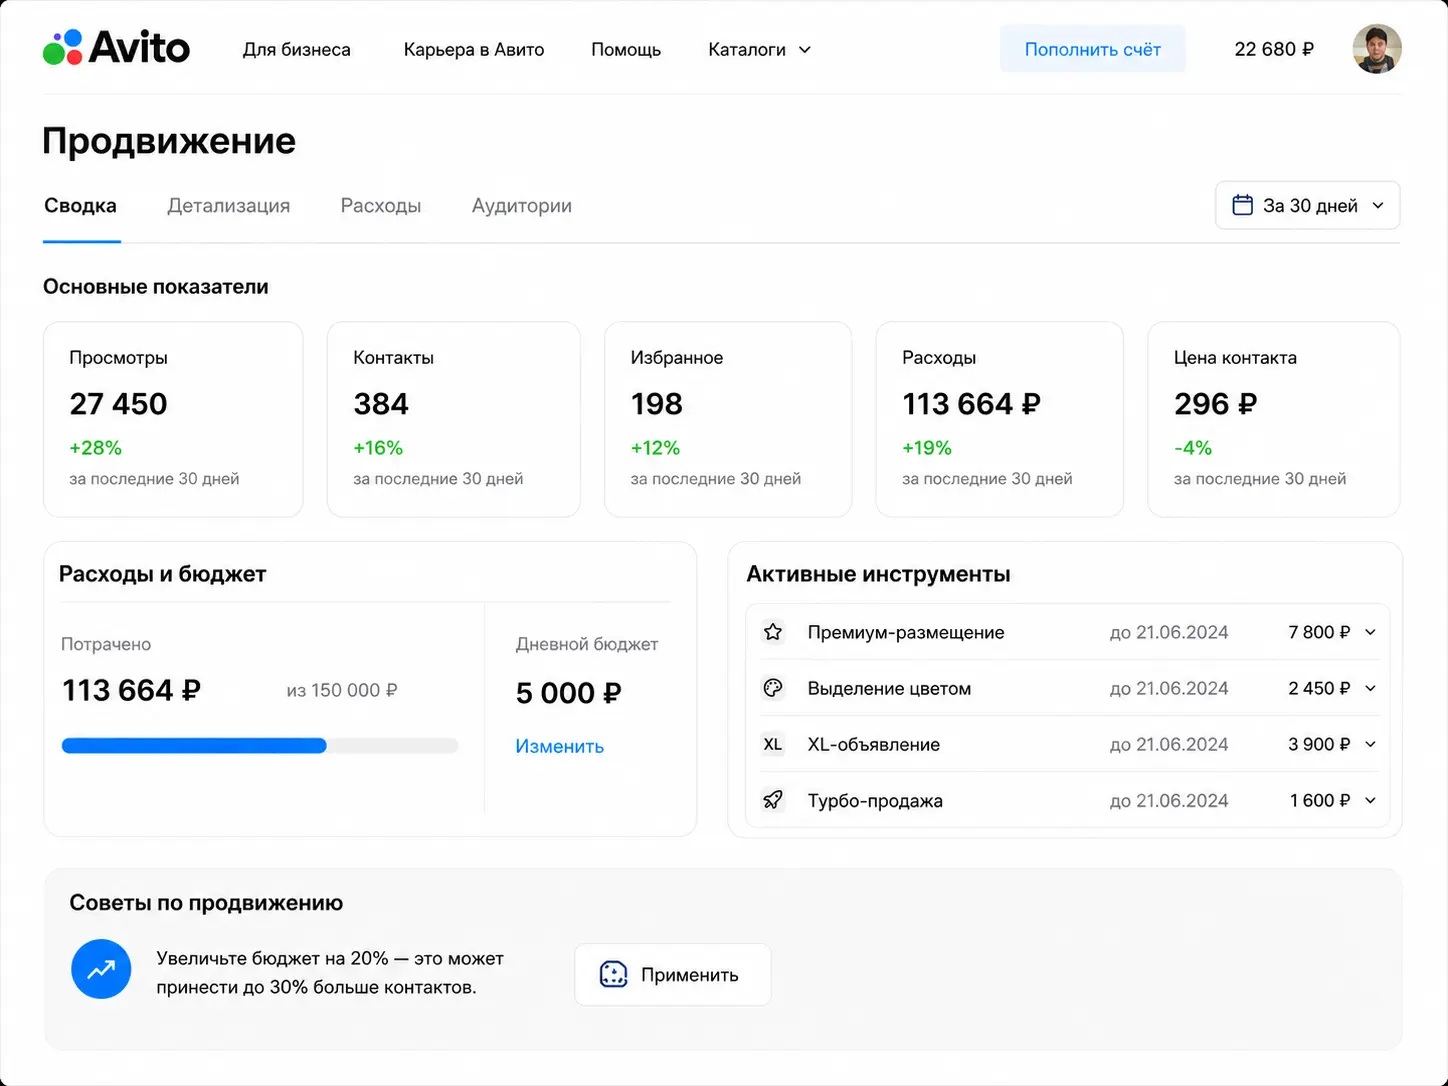The image size is (1448, 1086).
Task: Click the rocket icon for Турбо-продажа
Action: (x=773, y=800)
